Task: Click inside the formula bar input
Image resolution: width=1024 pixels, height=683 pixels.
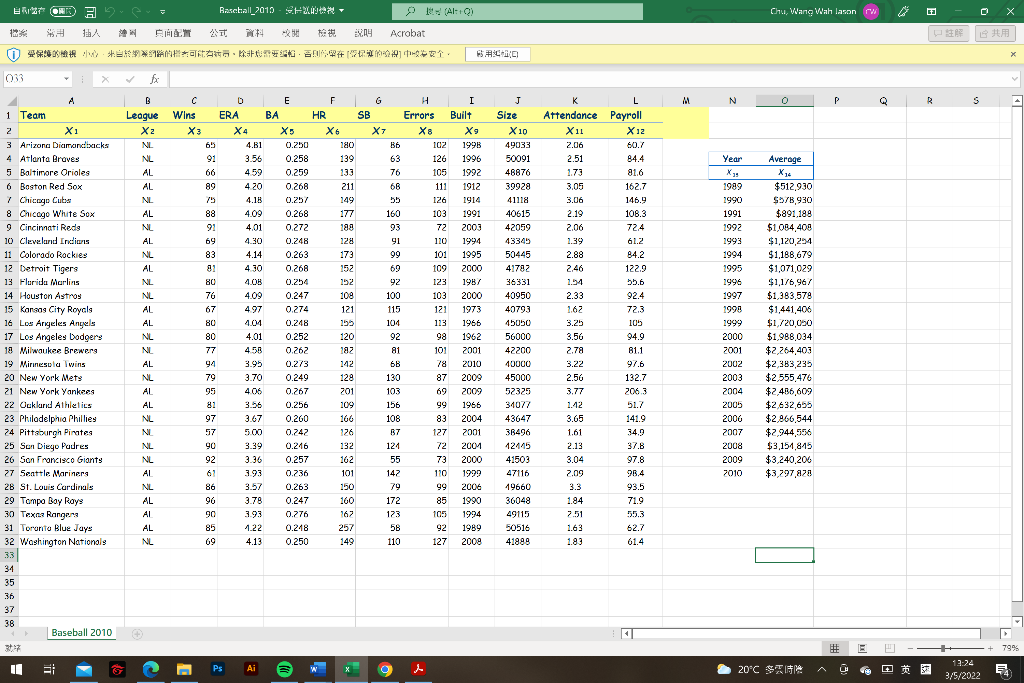Action: [x=580, y=78]
